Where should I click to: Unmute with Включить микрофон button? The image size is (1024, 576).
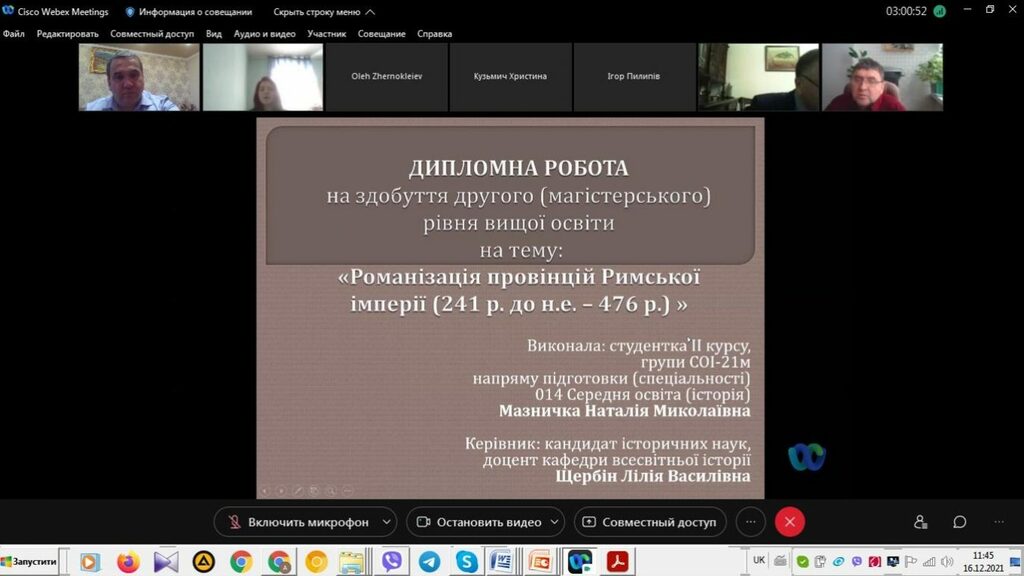296,522
